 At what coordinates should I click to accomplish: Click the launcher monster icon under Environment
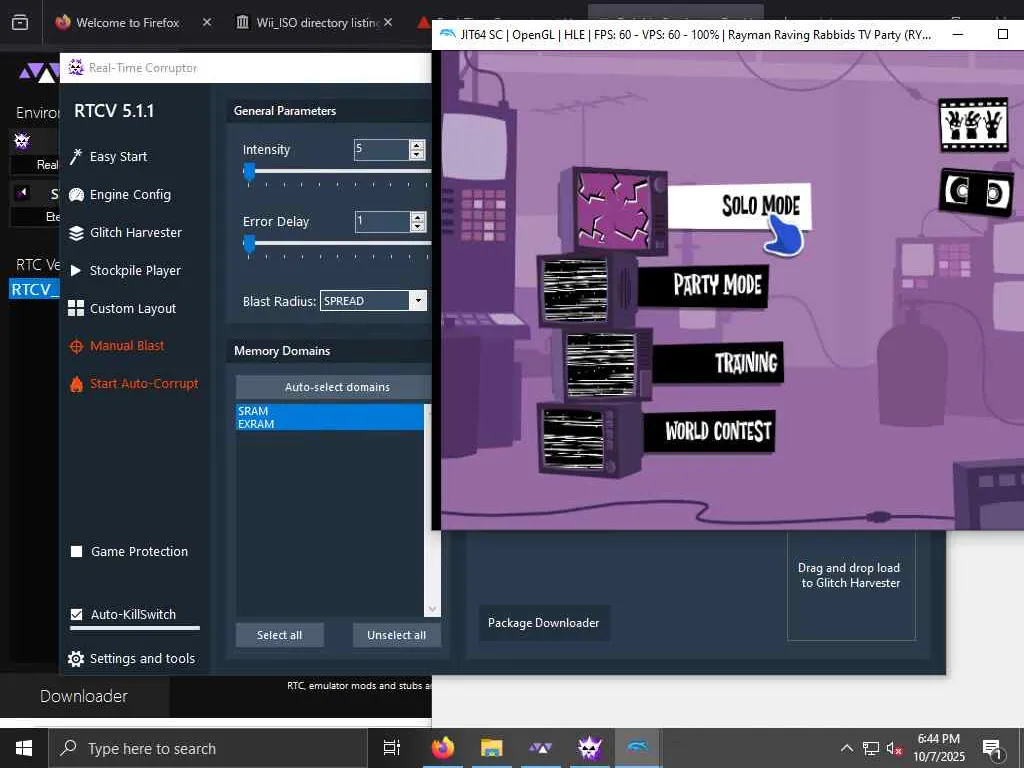point(22,141)
